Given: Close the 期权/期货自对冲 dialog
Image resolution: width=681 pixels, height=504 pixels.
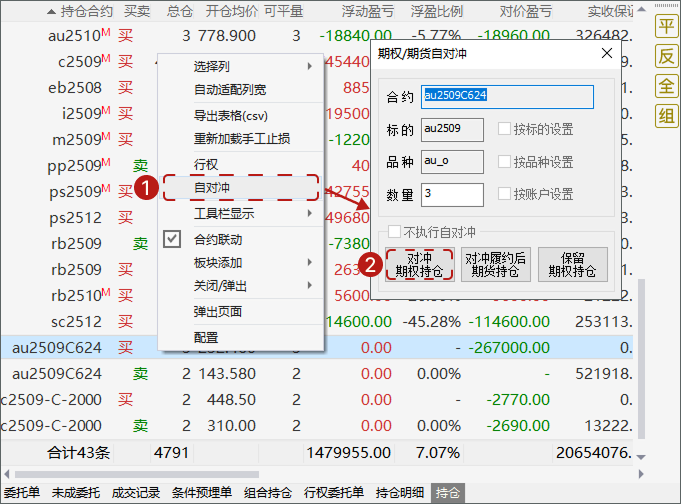Looking at the screenshot, I should [607, 56].
